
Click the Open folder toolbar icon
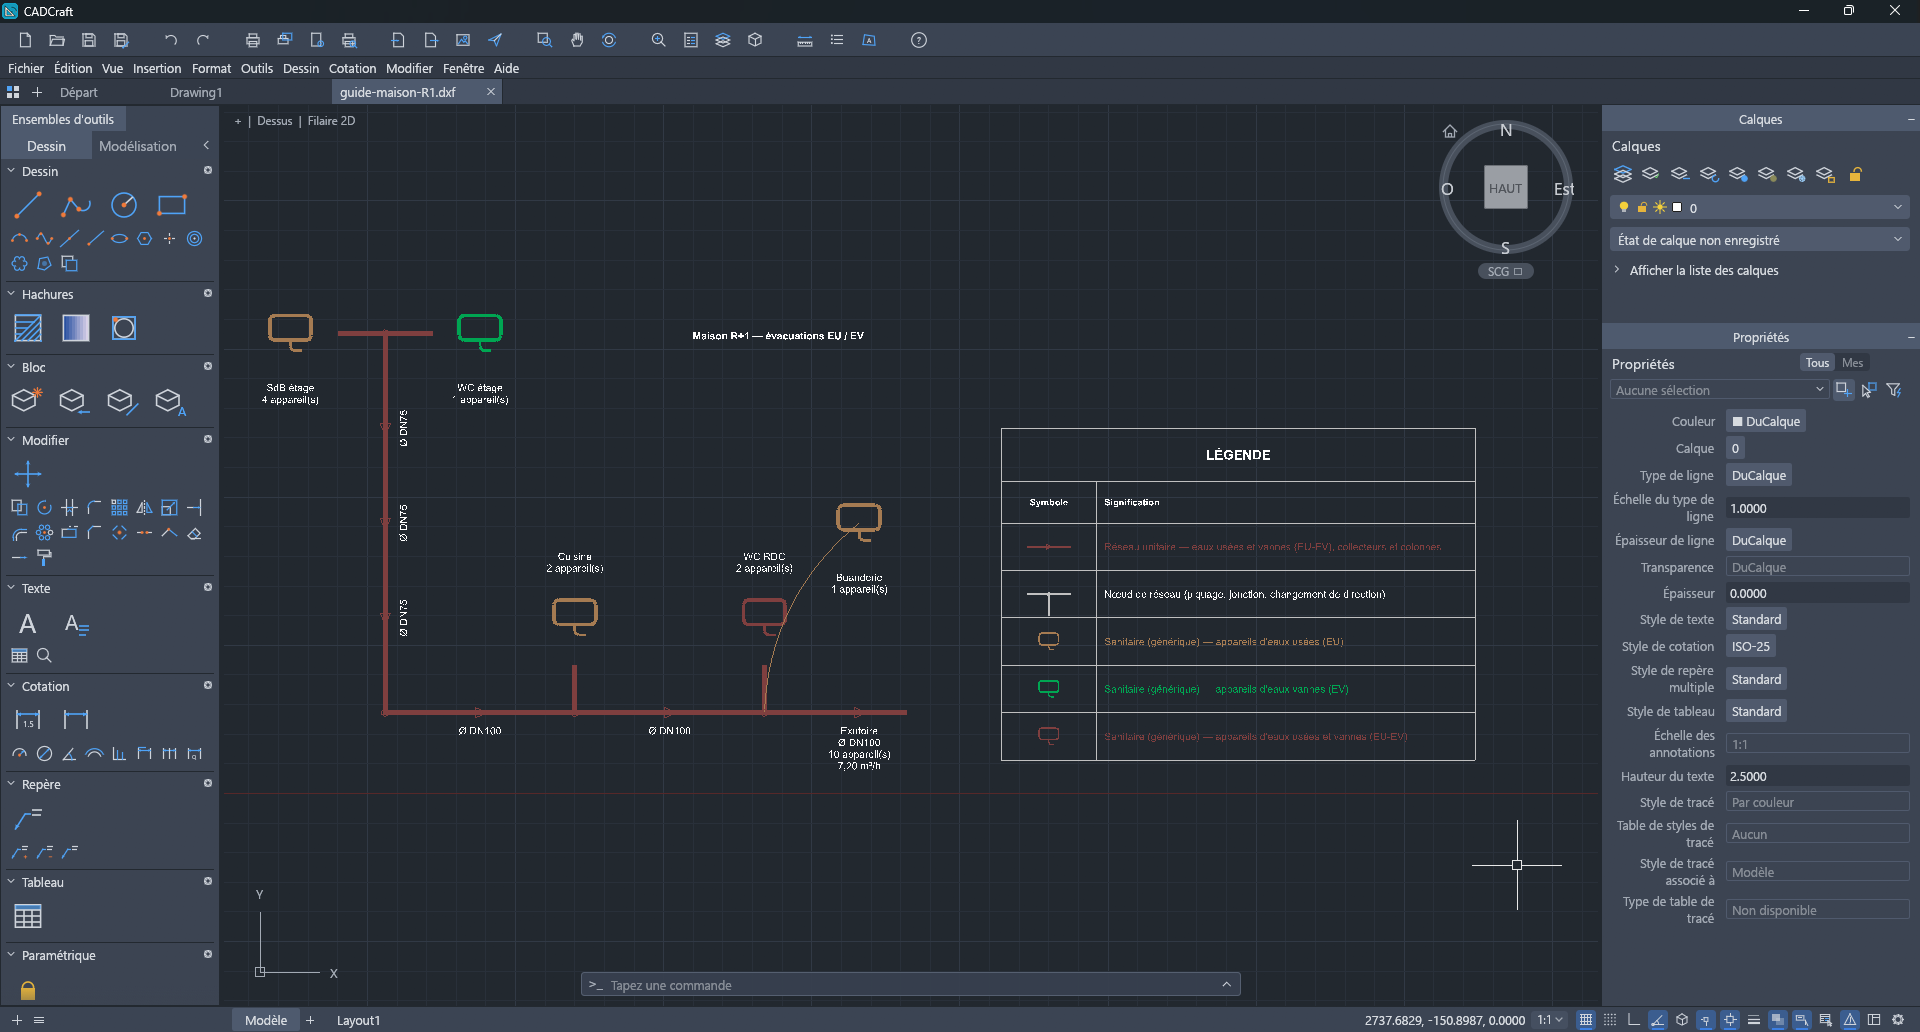[57, 40]
